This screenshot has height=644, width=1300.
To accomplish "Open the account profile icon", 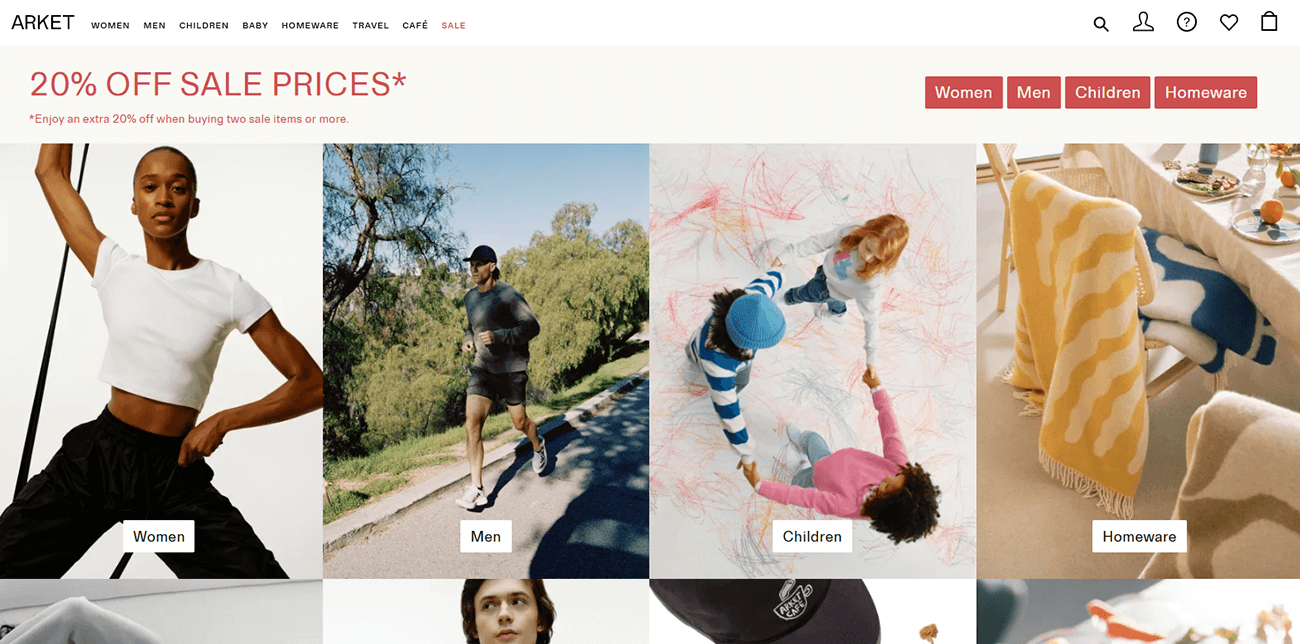I will click(x=1143, y=22).
